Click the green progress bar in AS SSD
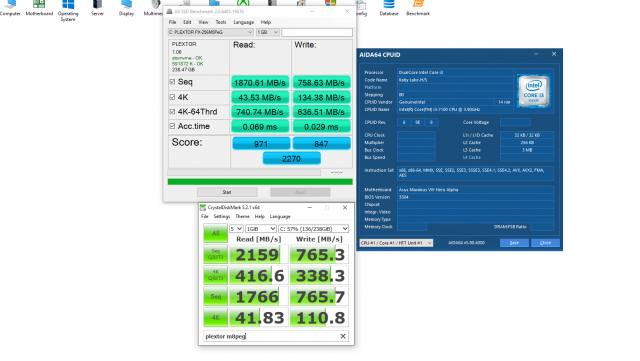 (x=260, y=182)
